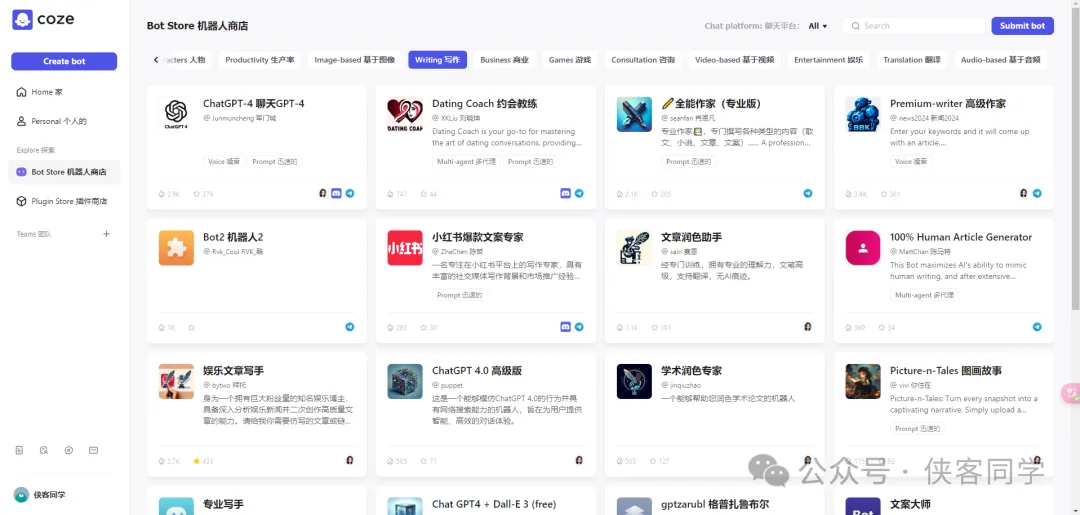Open the 文章润色助手 card title
The height and width of the screenshot is (515, 1080).
click(692, 237)
